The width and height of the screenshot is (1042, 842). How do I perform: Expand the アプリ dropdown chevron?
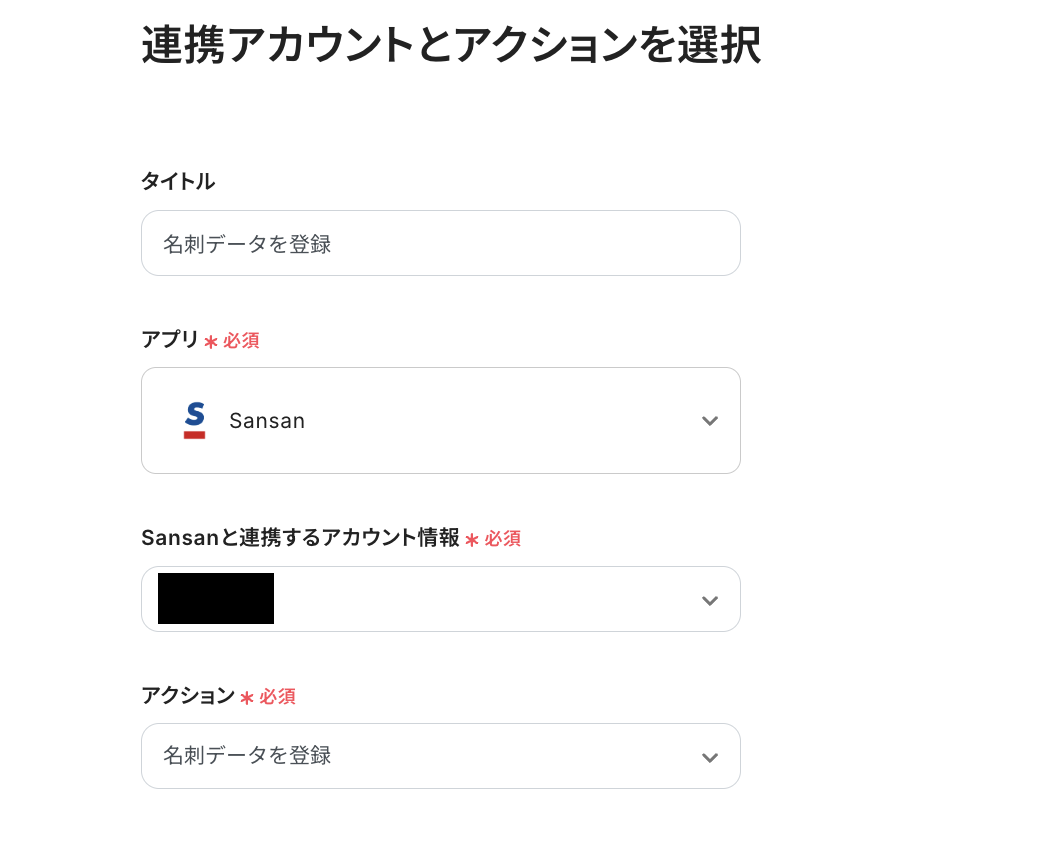(710, 421)
